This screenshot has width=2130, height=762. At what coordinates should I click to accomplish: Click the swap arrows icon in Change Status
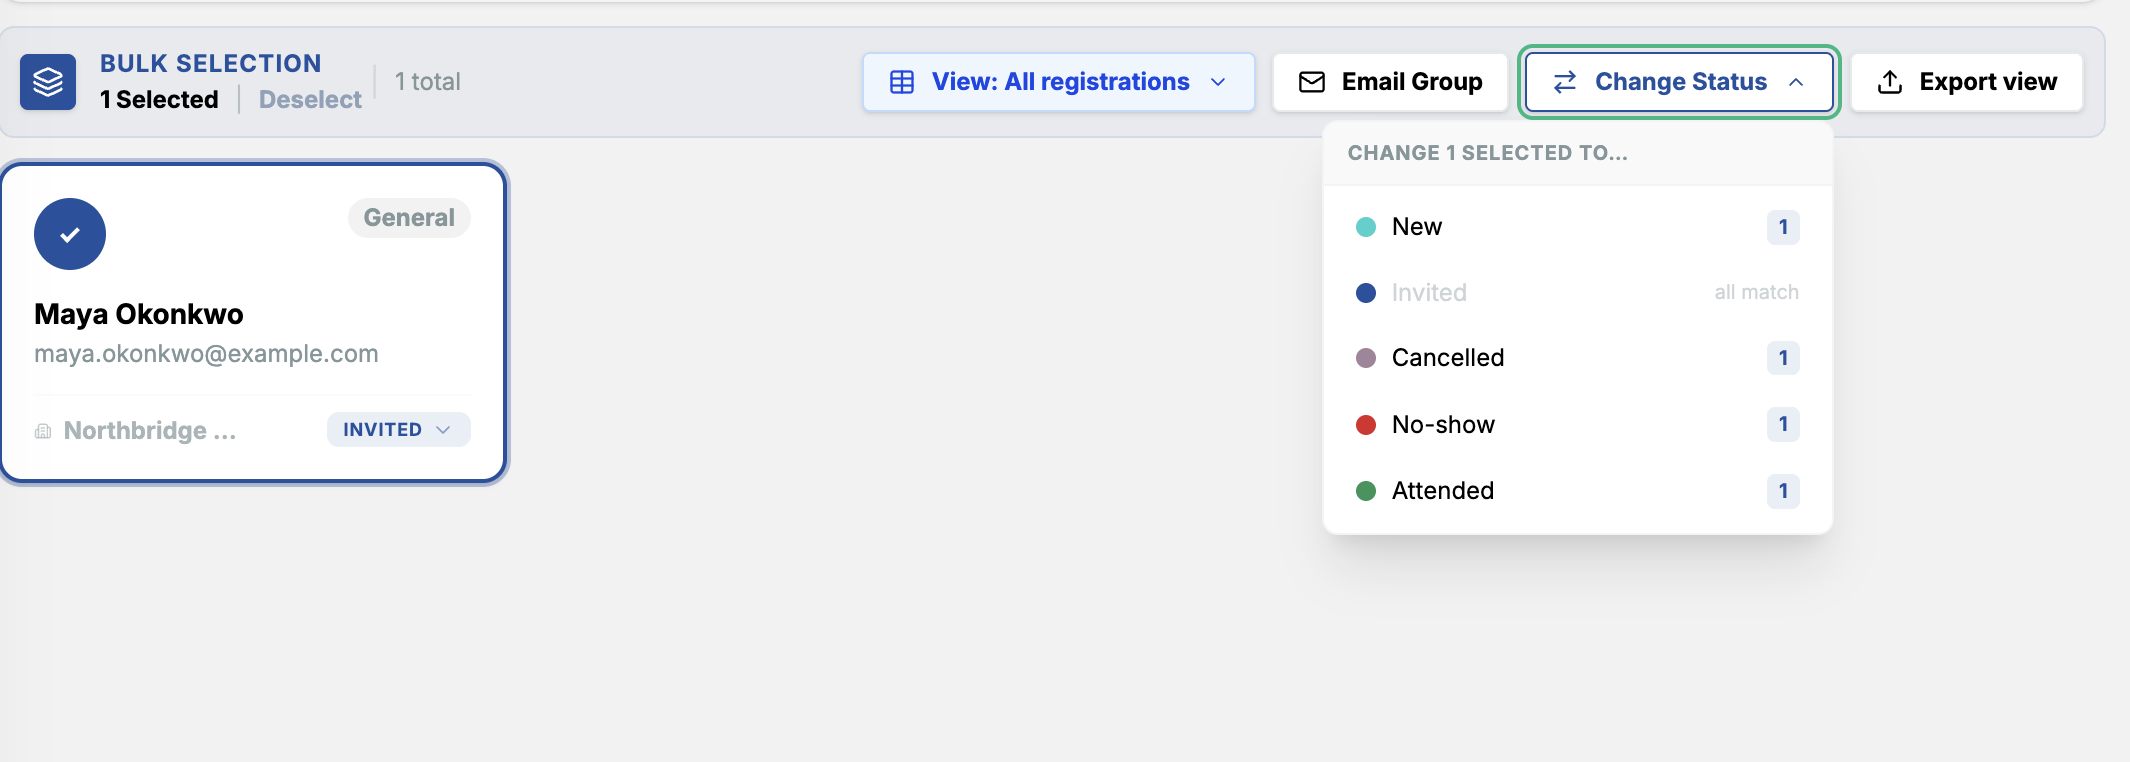click(x=1565, y=82)
